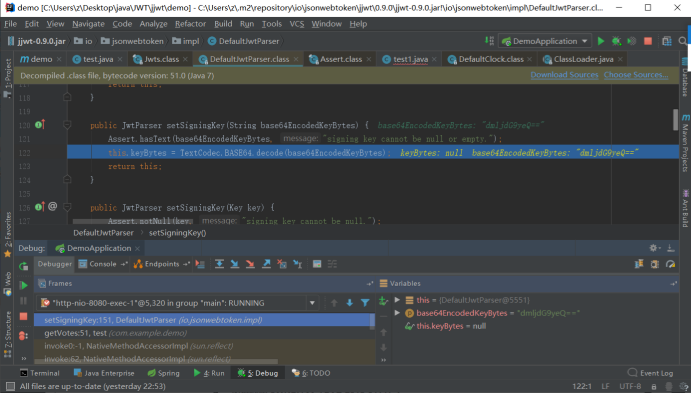Stop the application with the red square in the top toolbar
The image size is (691, 393).
coord(648,41)
